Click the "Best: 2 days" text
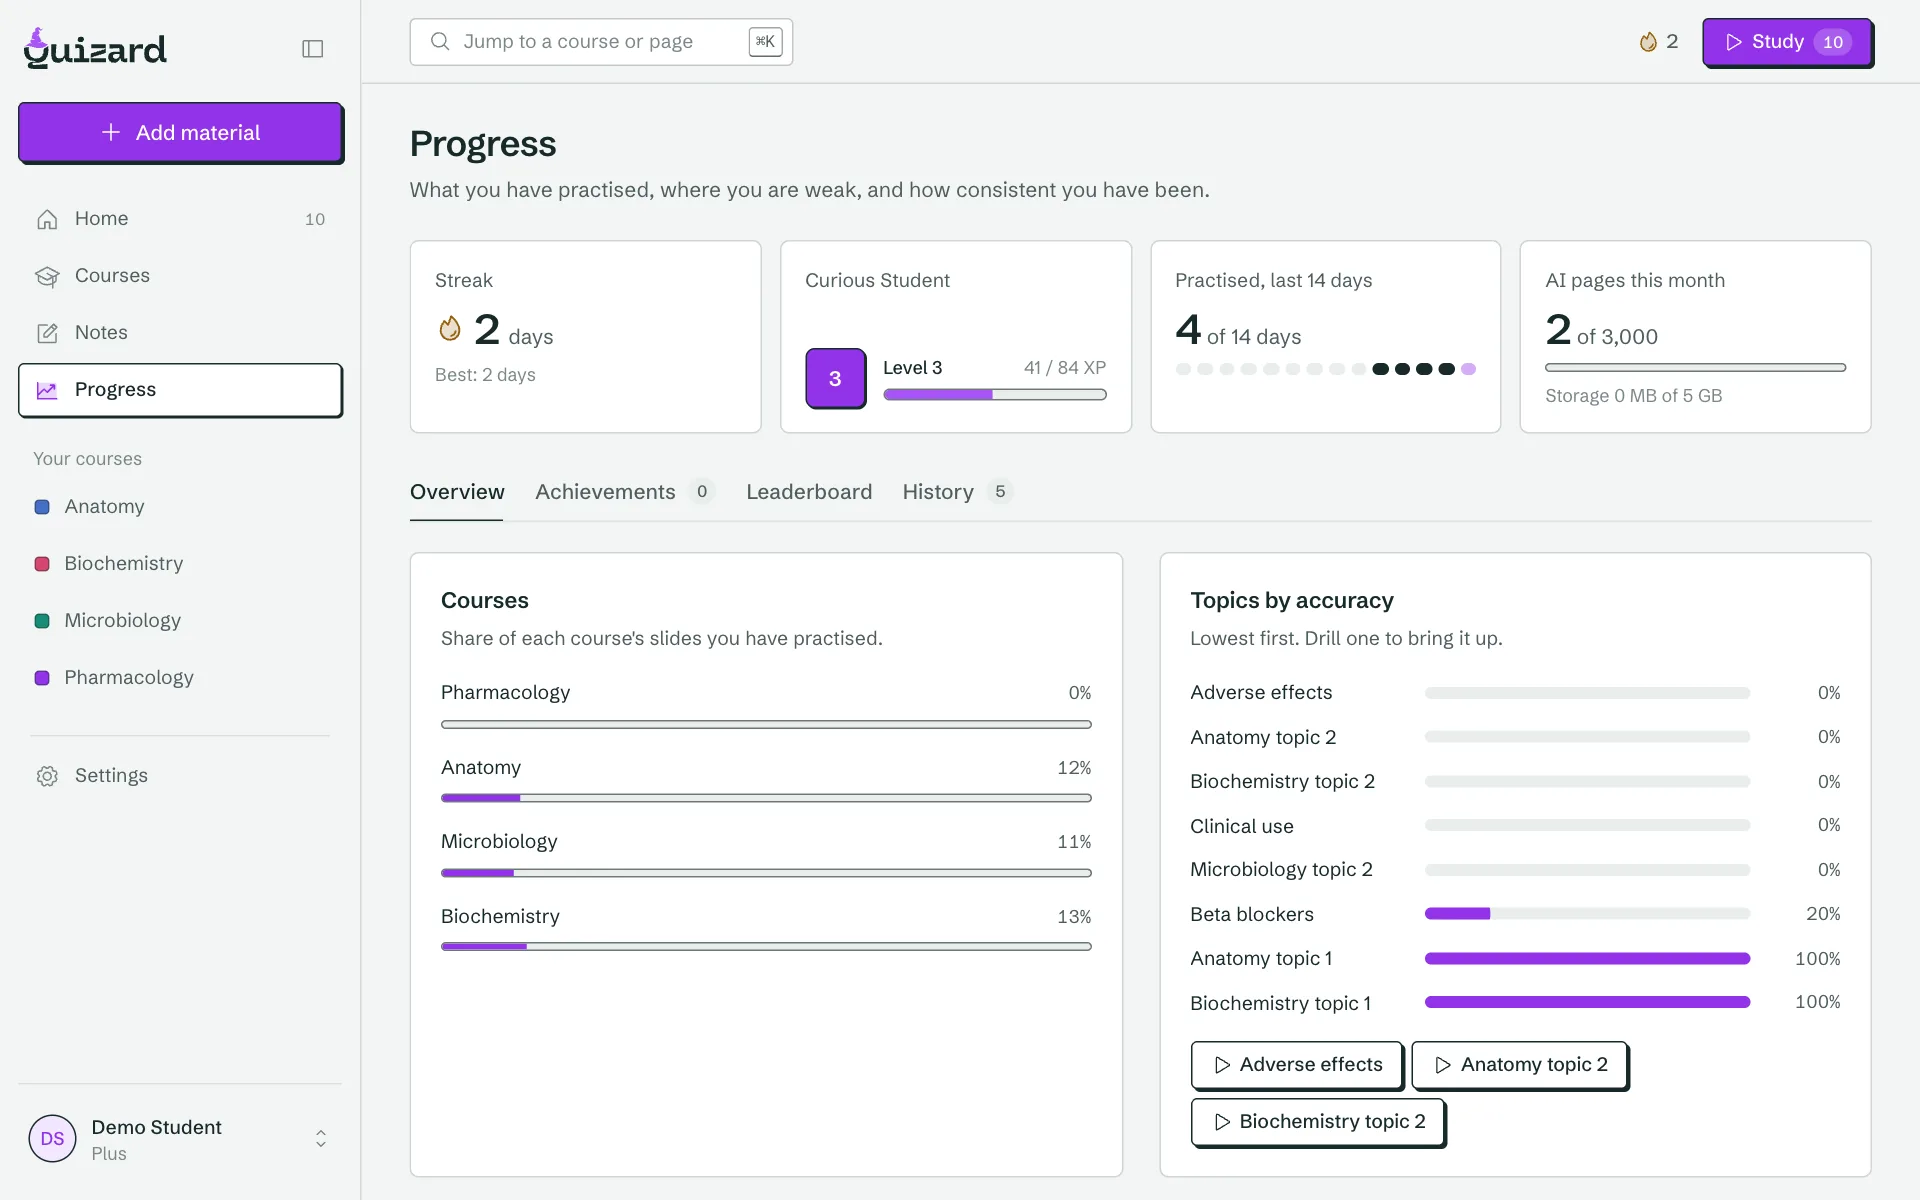 (485, 375)
